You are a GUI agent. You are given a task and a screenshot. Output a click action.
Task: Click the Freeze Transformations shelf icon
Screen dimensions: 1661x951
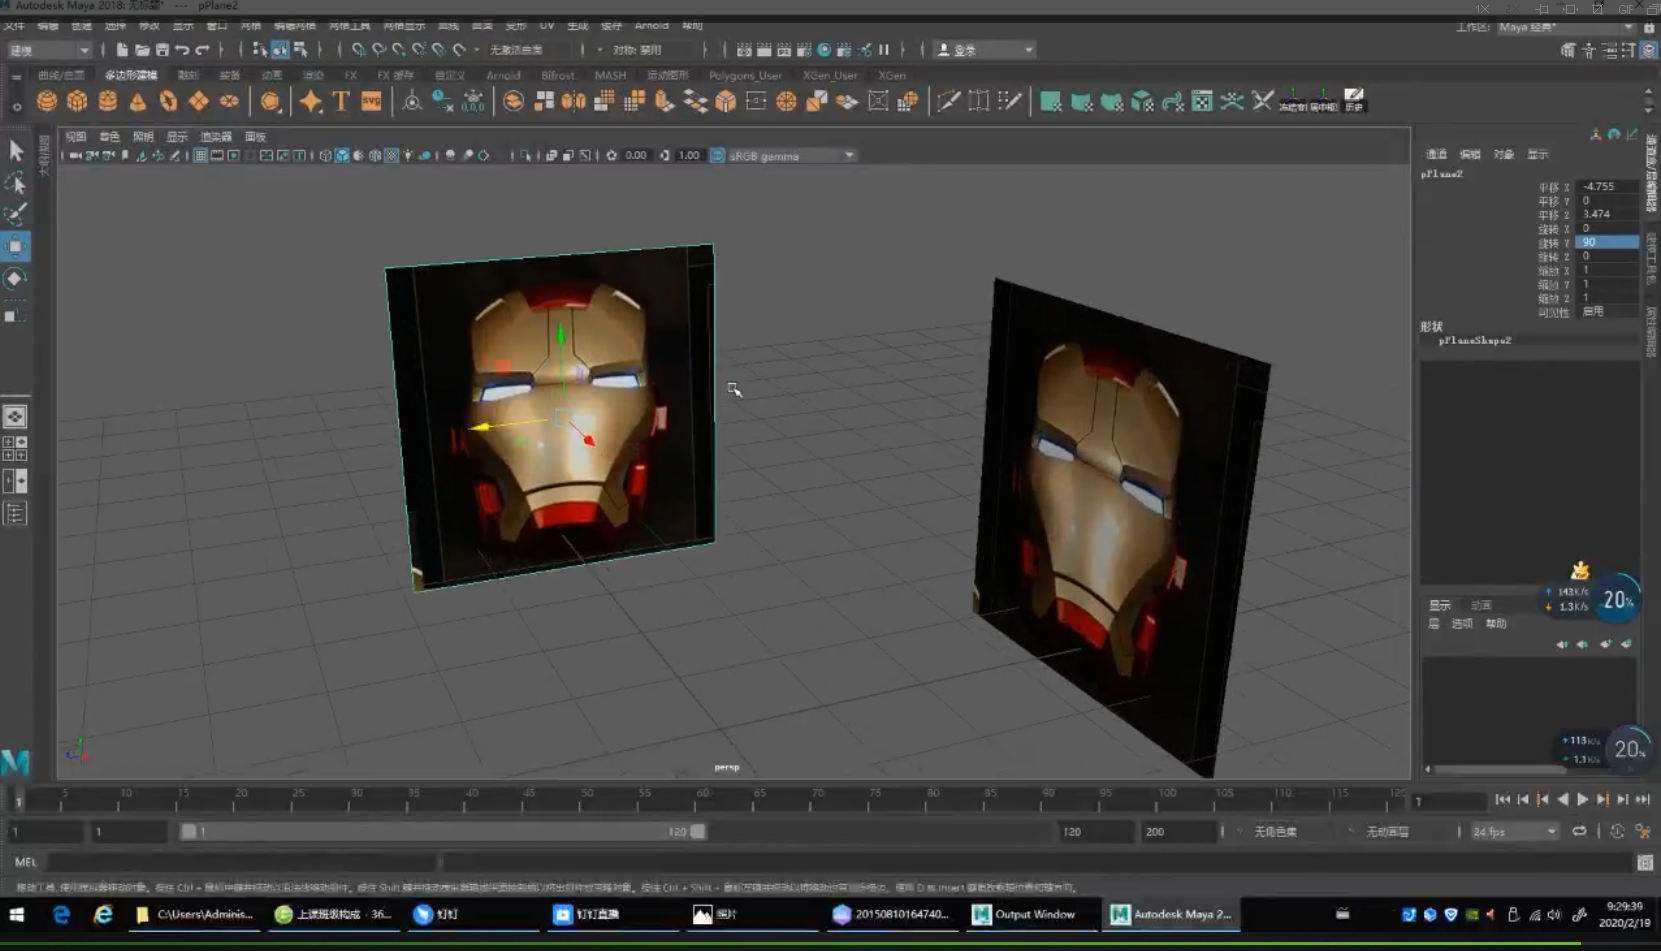1293,101
